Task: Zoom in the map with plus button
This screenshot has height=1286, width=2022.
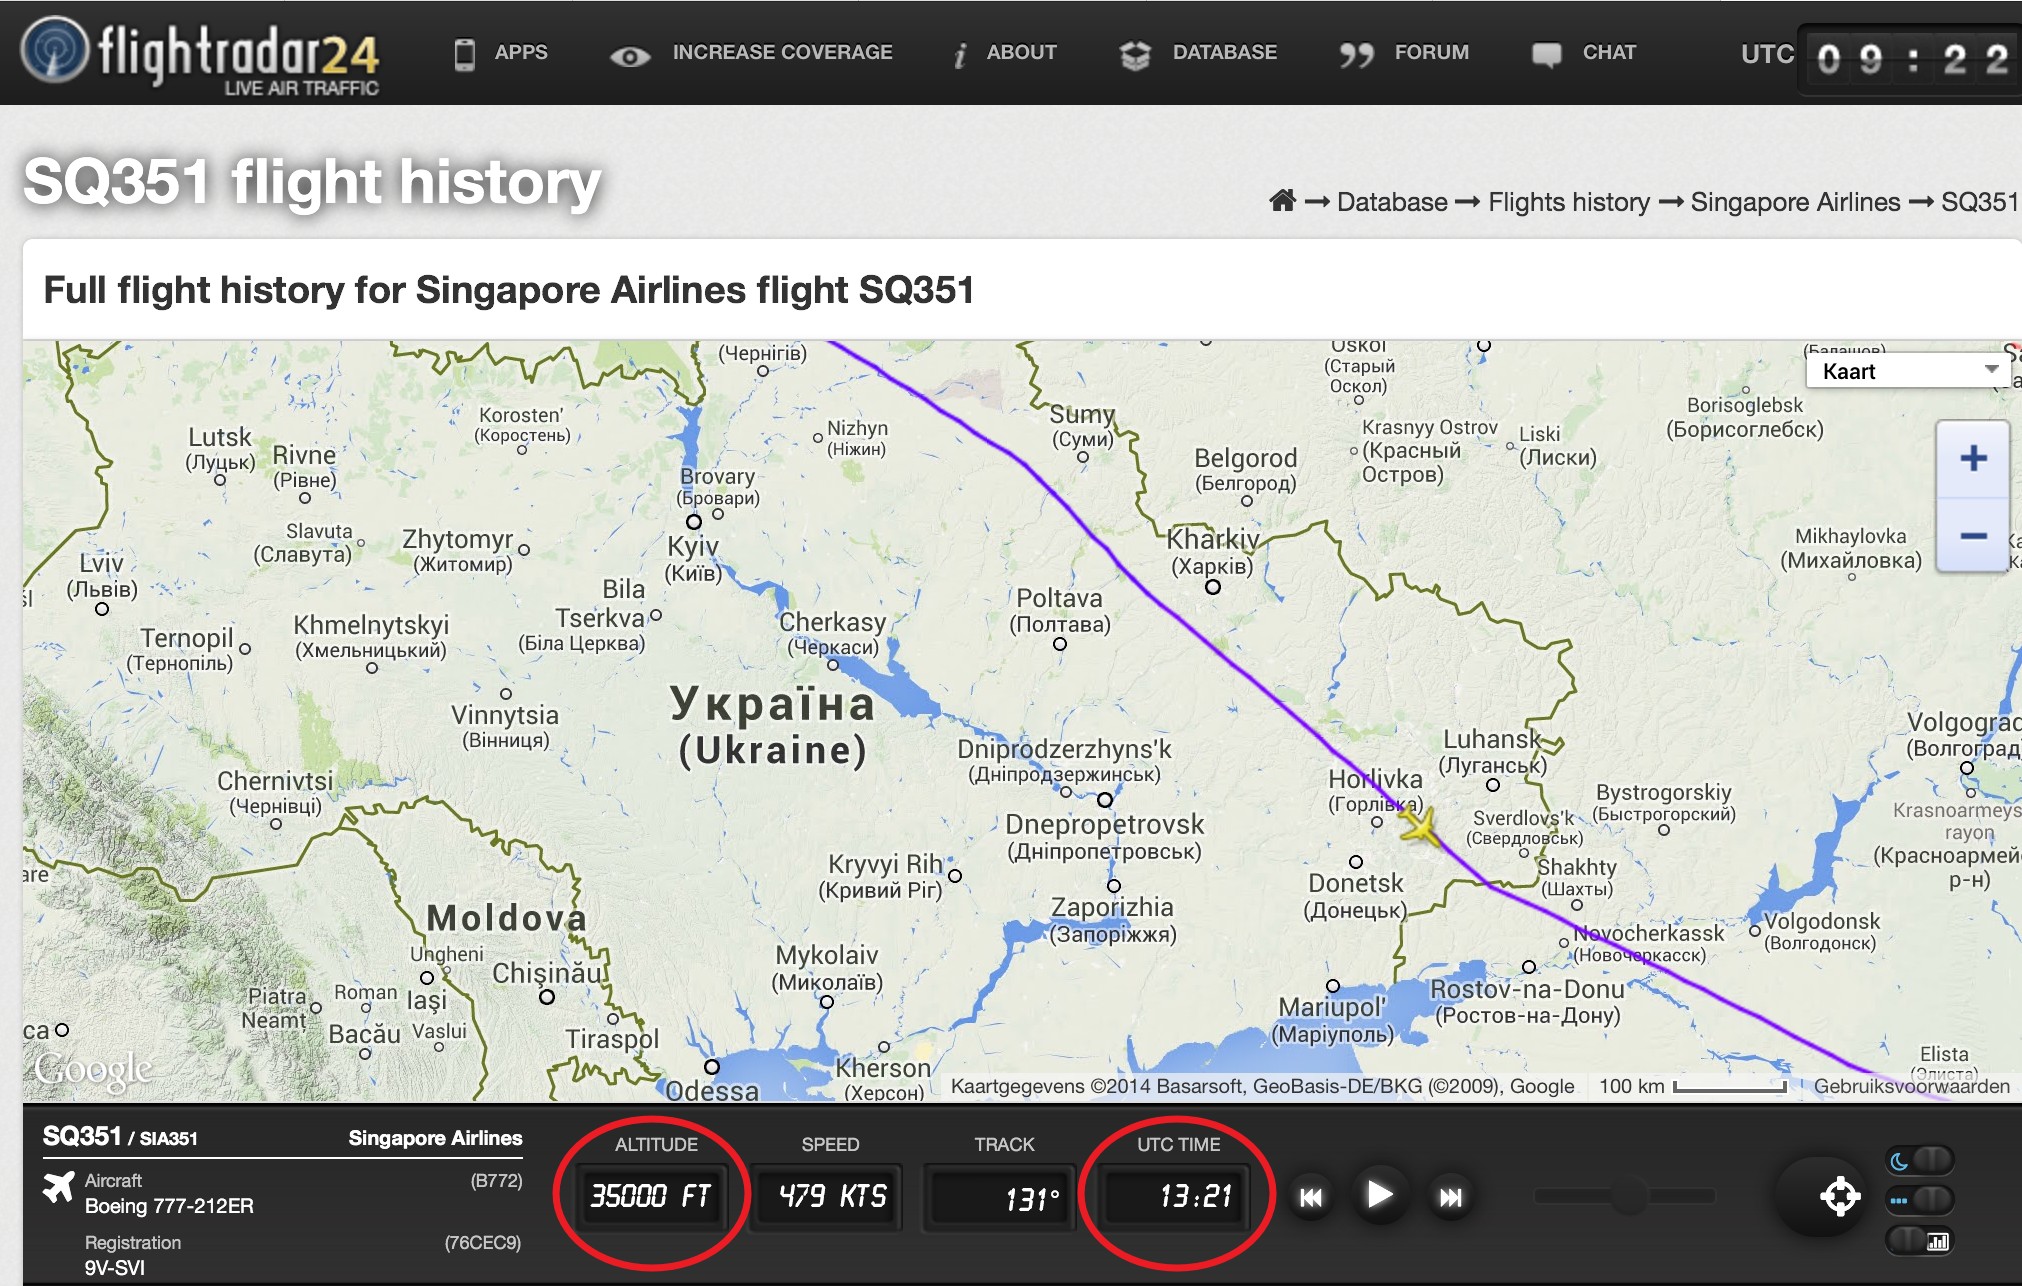Action: pyautogui.click(x=1973, y=459)
